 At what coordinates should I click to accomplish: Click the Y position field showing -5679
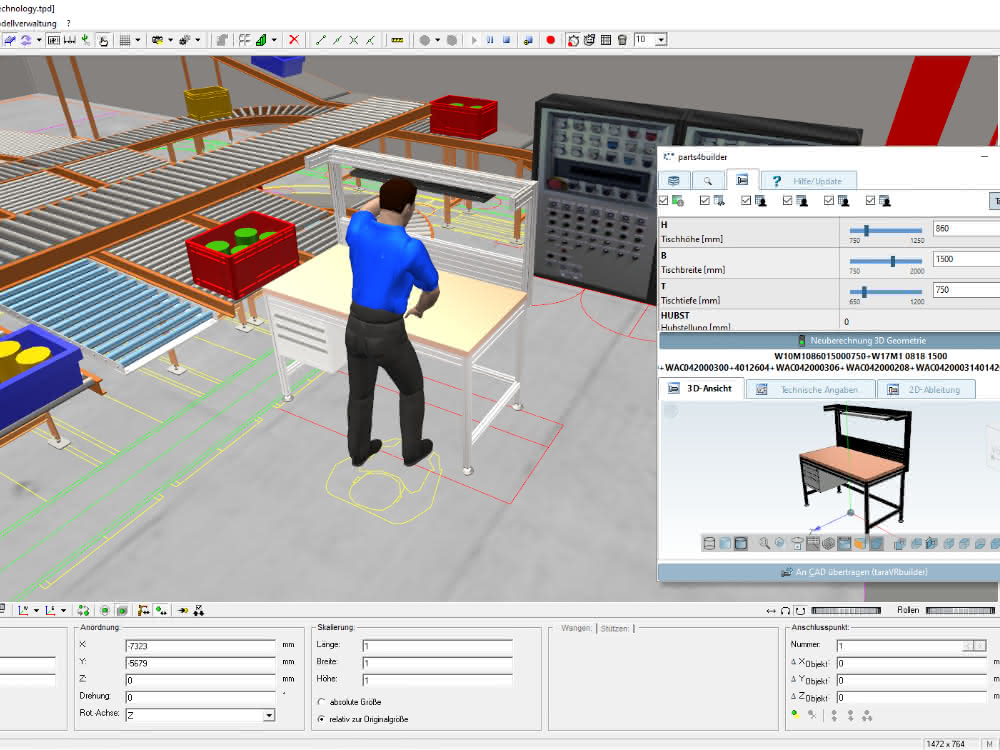(x=200, y=663)
